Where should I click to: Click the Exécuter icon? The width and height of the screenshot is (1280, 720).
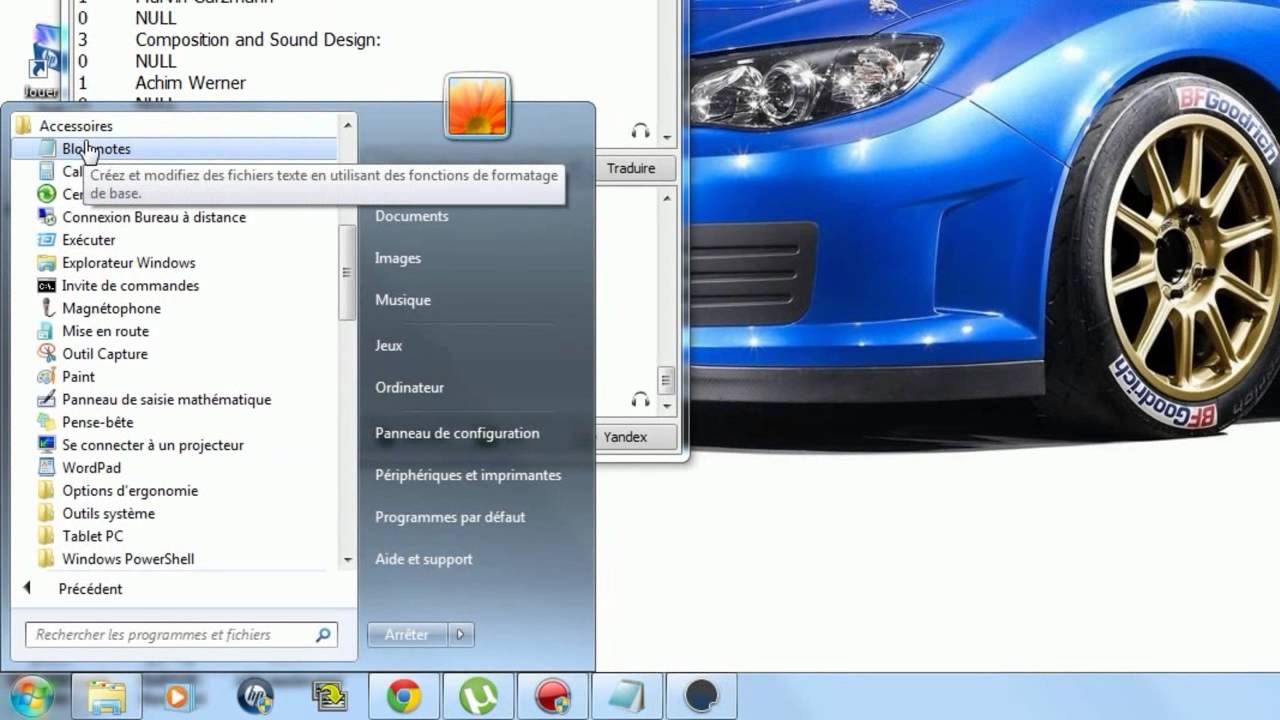pos(46,240)
